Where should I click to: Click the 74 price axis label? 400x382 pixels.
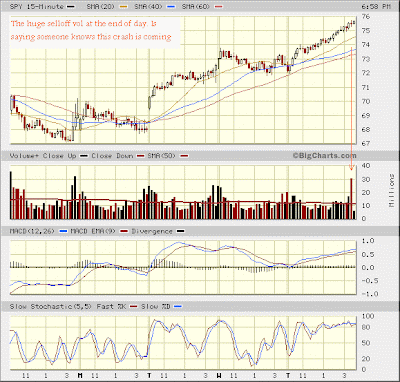(x=366, y=45)
